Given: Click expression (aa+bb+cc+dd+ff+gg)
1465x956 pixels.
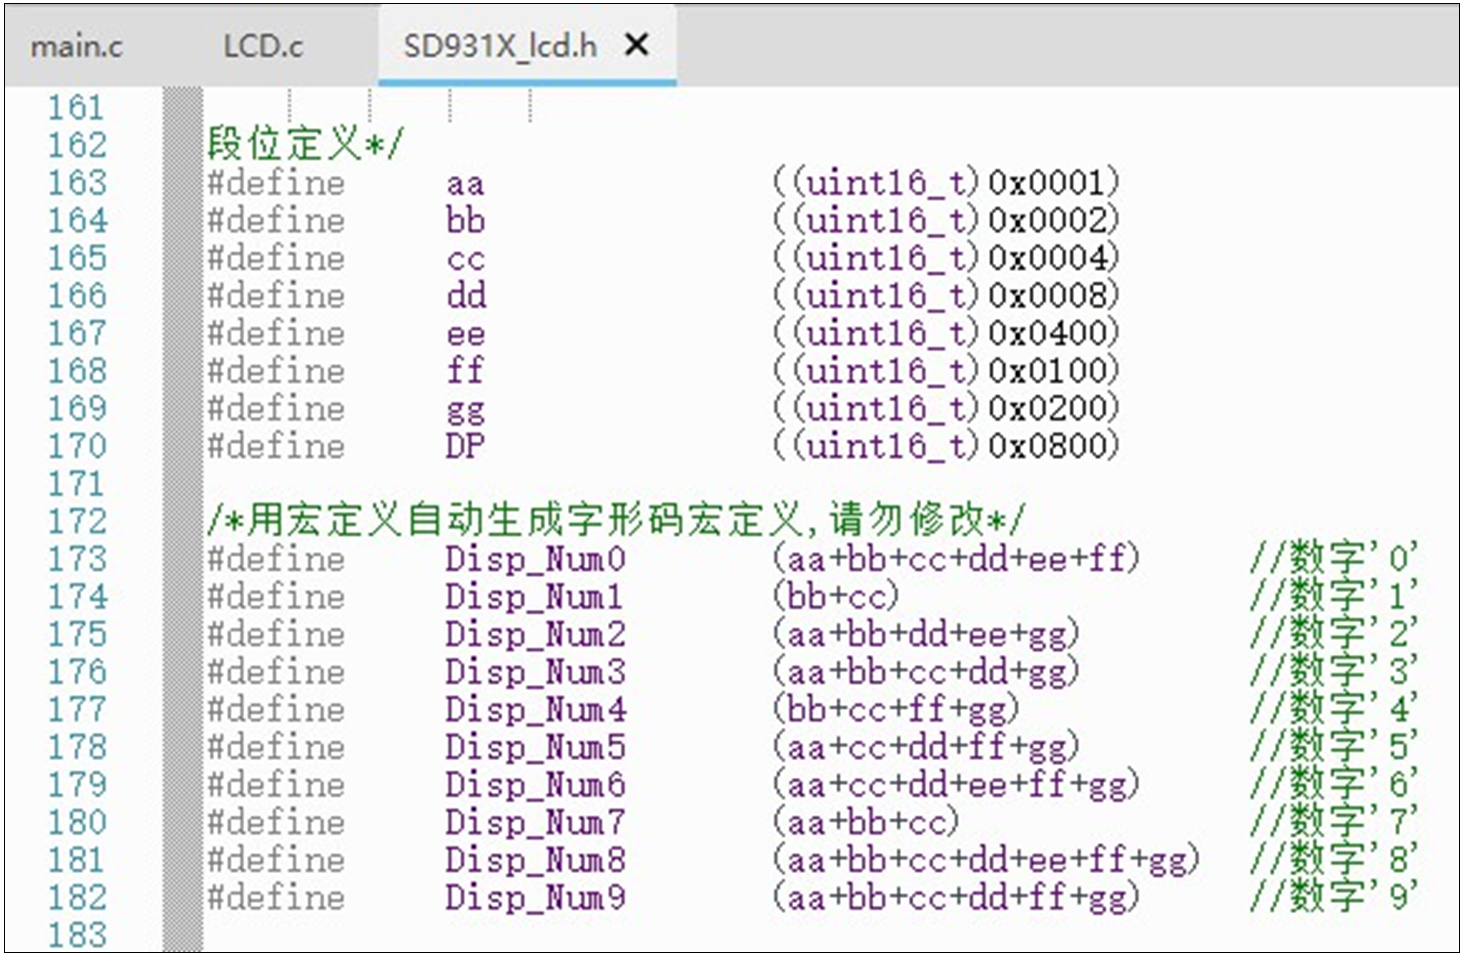Looking at the screenshot, I should tap(956, 897).
